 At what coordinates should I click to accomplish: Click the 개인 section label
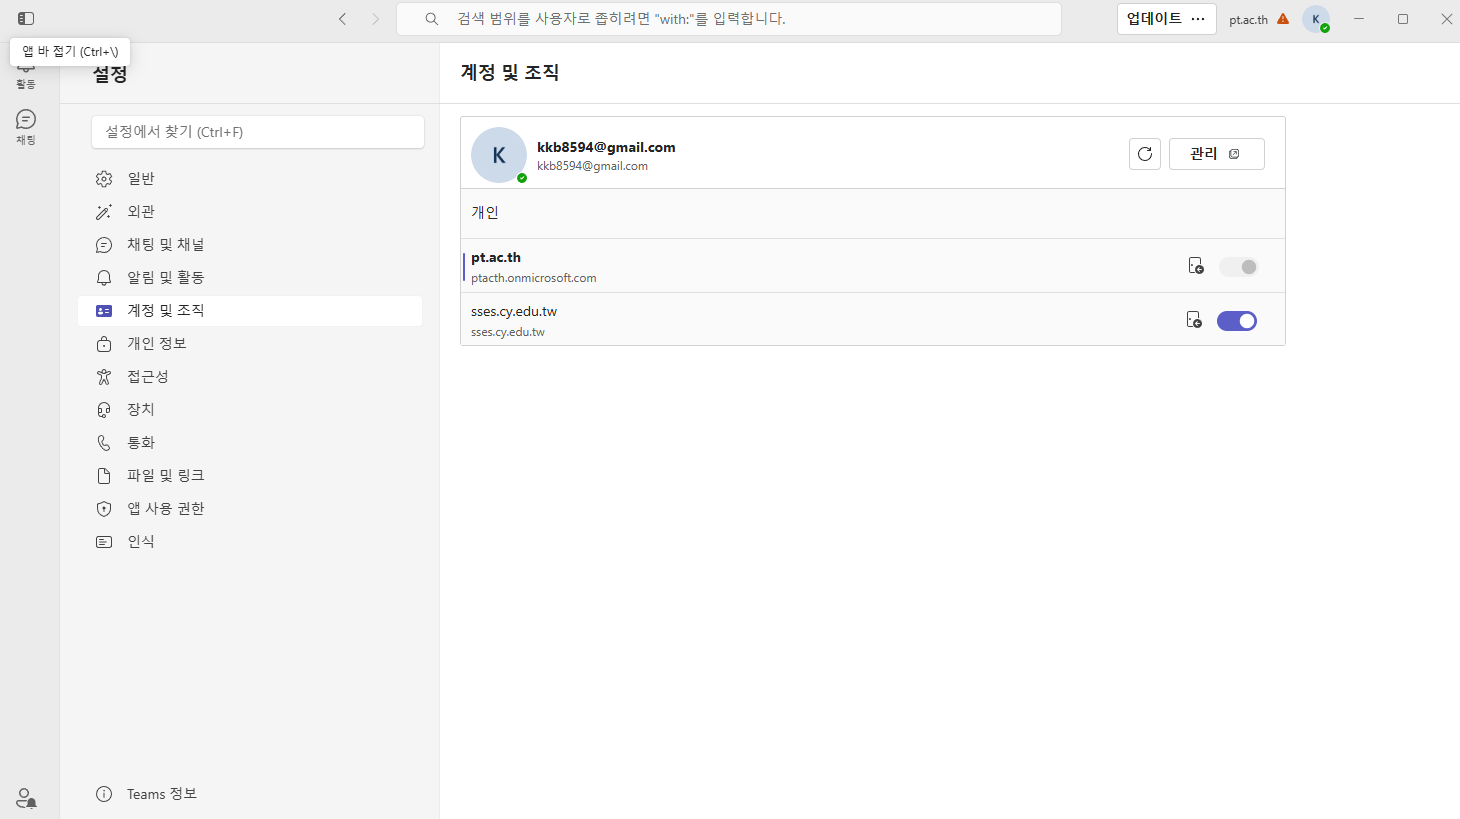(485, 213)
